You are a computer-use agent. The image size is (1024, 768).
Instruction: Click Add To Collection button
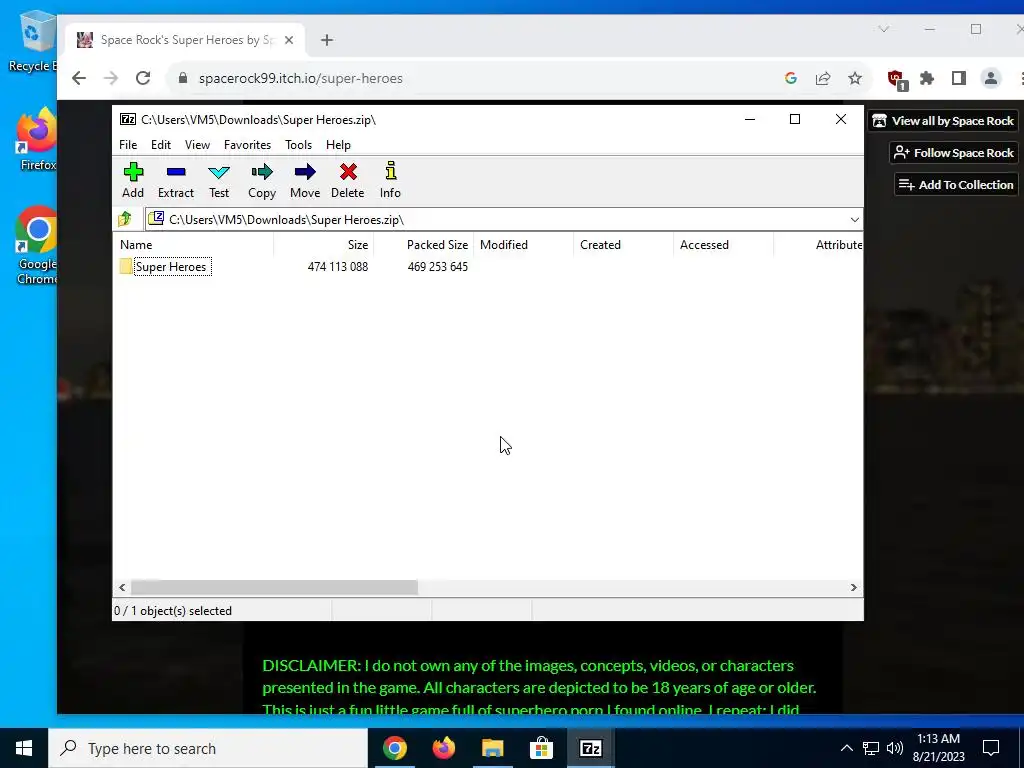click(956, 185)
